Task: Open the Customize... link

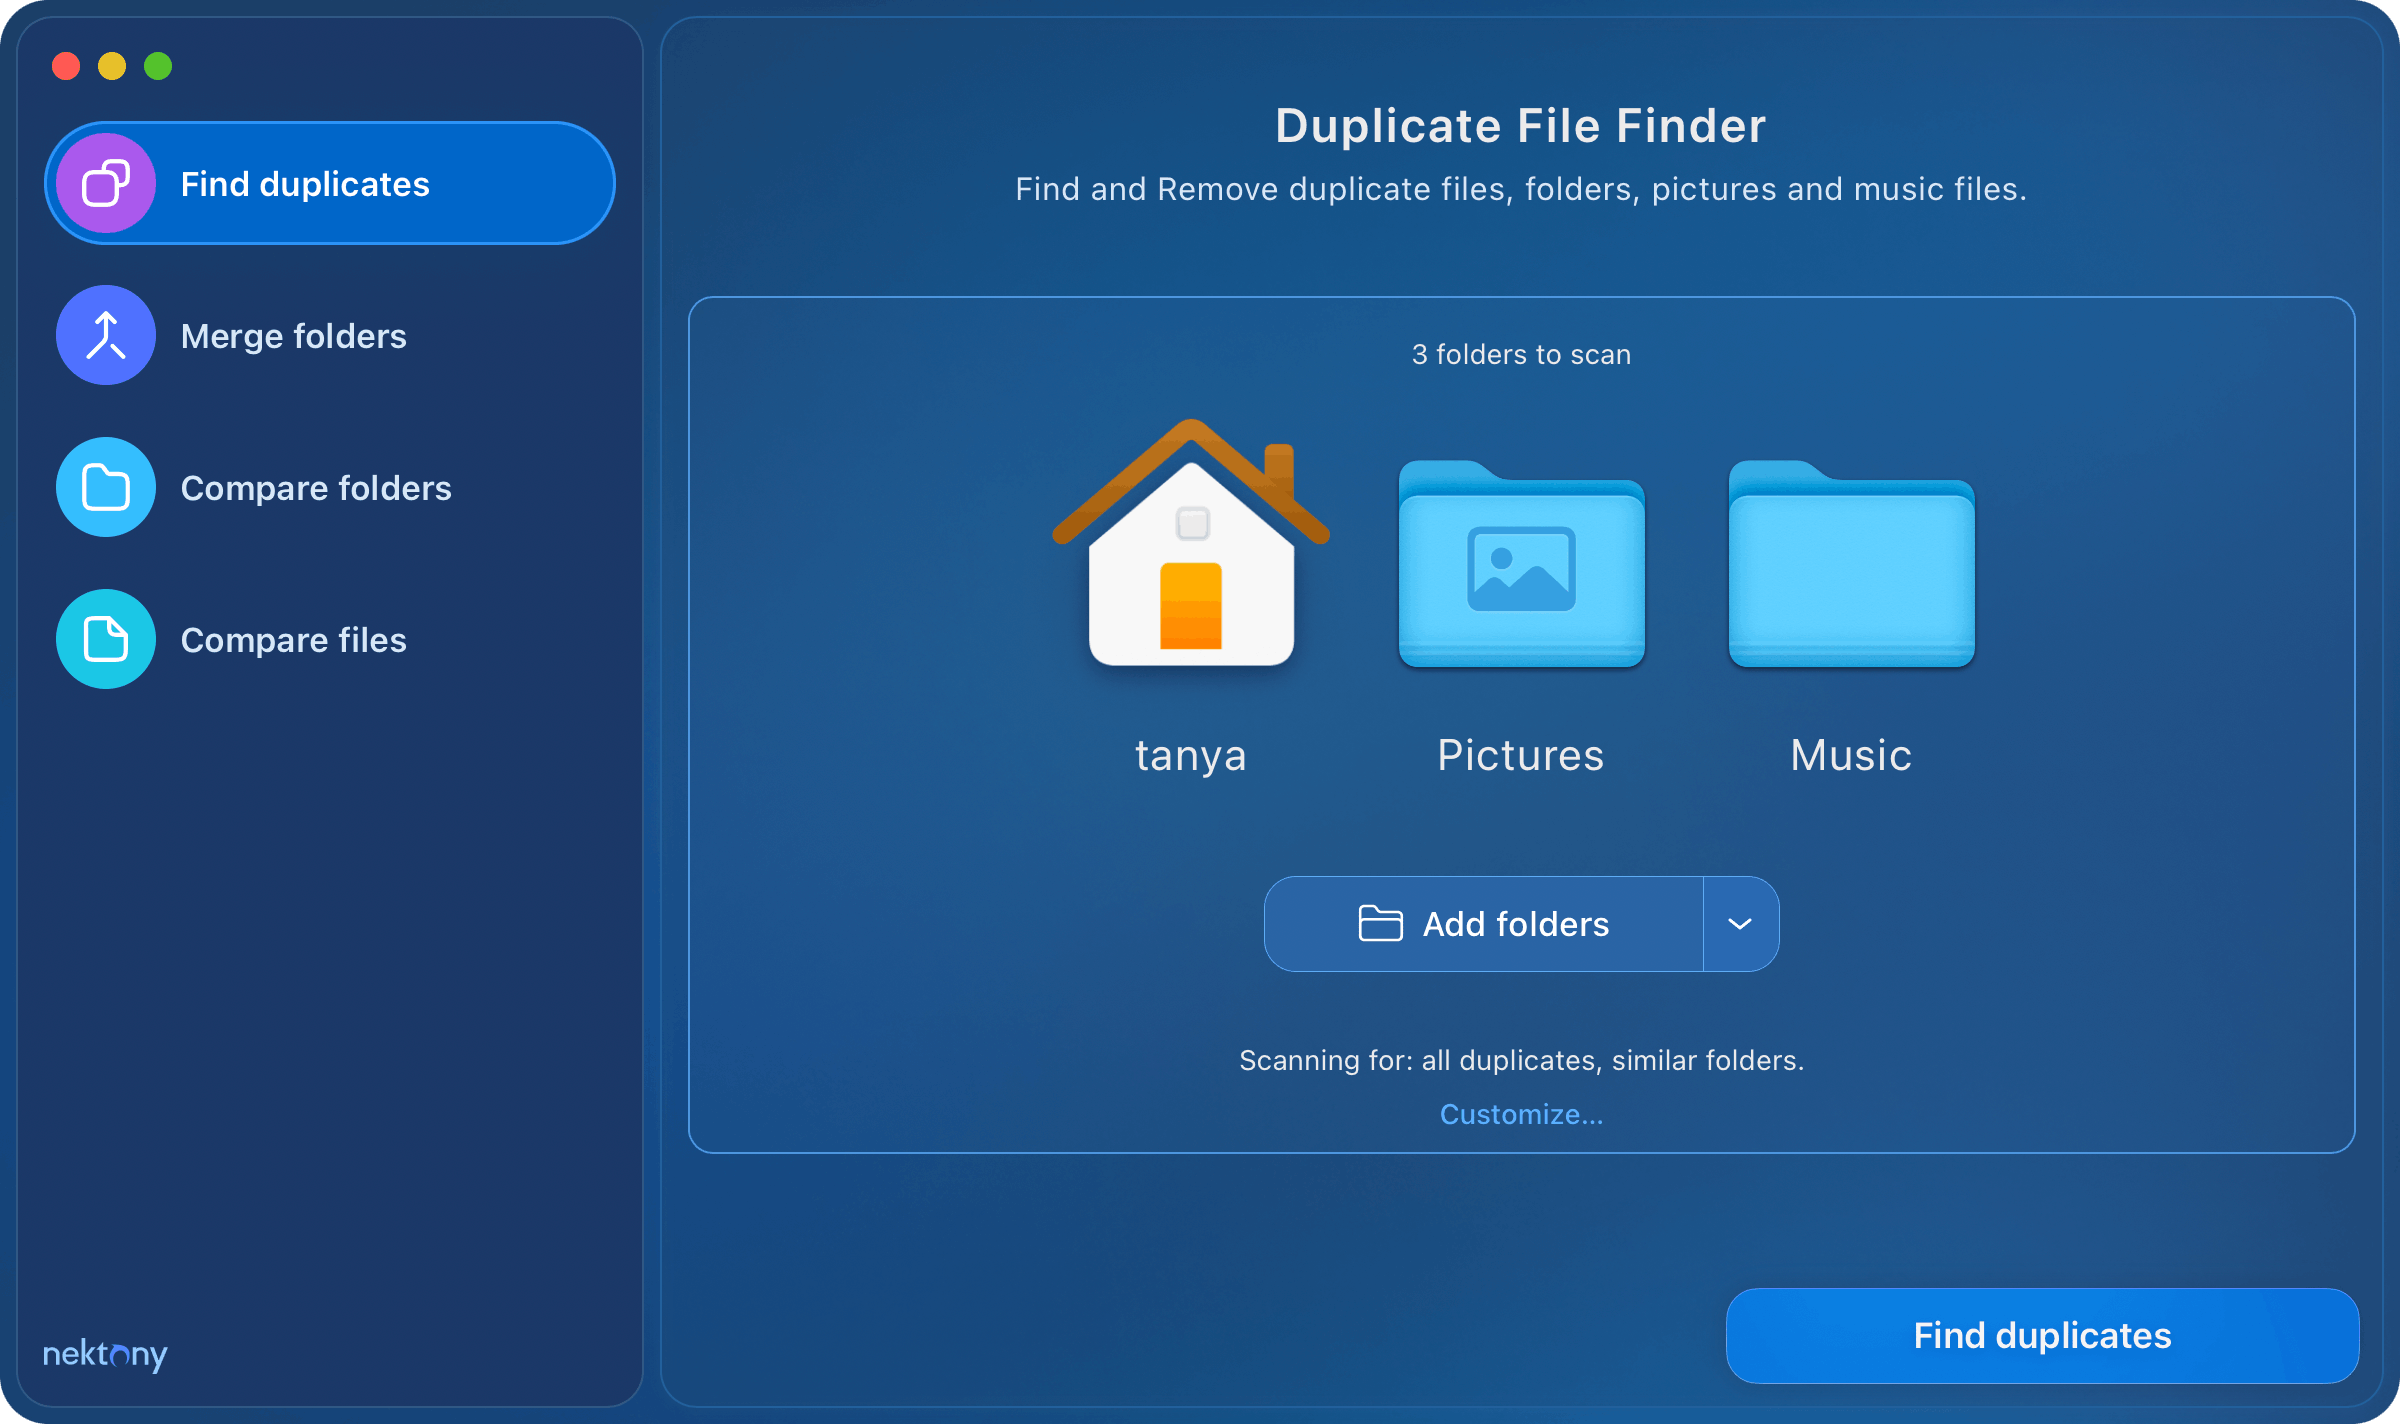Action: tap(1521, 1114)
